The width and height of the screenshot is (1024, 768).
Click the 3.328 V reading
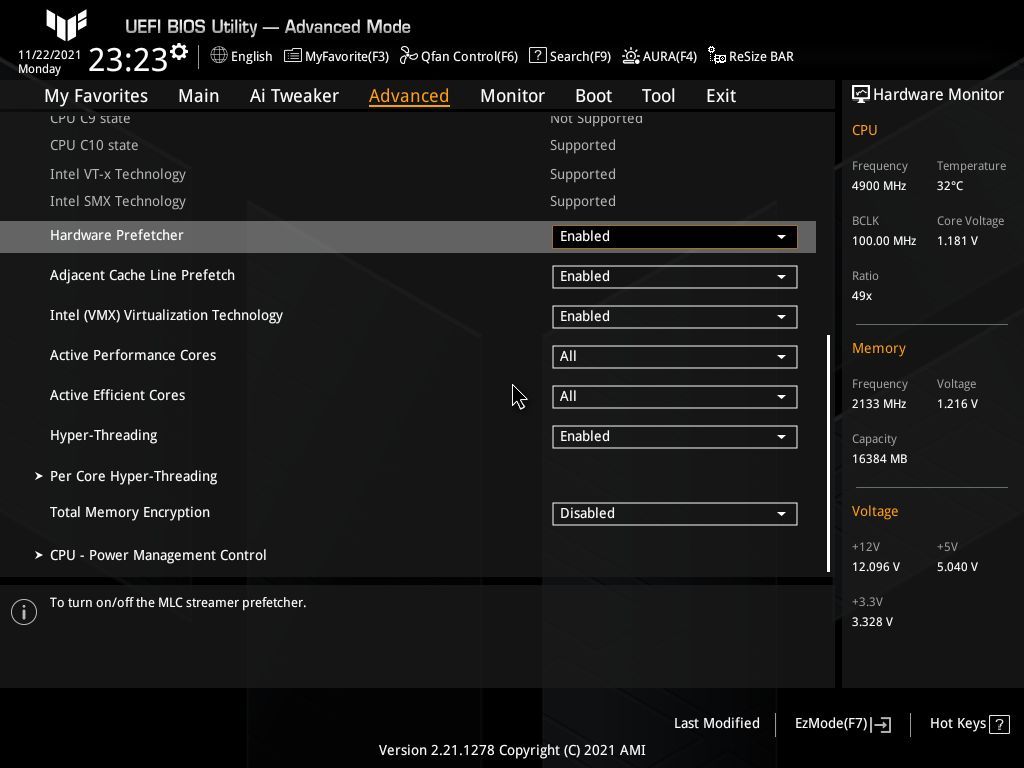point(872,622)
